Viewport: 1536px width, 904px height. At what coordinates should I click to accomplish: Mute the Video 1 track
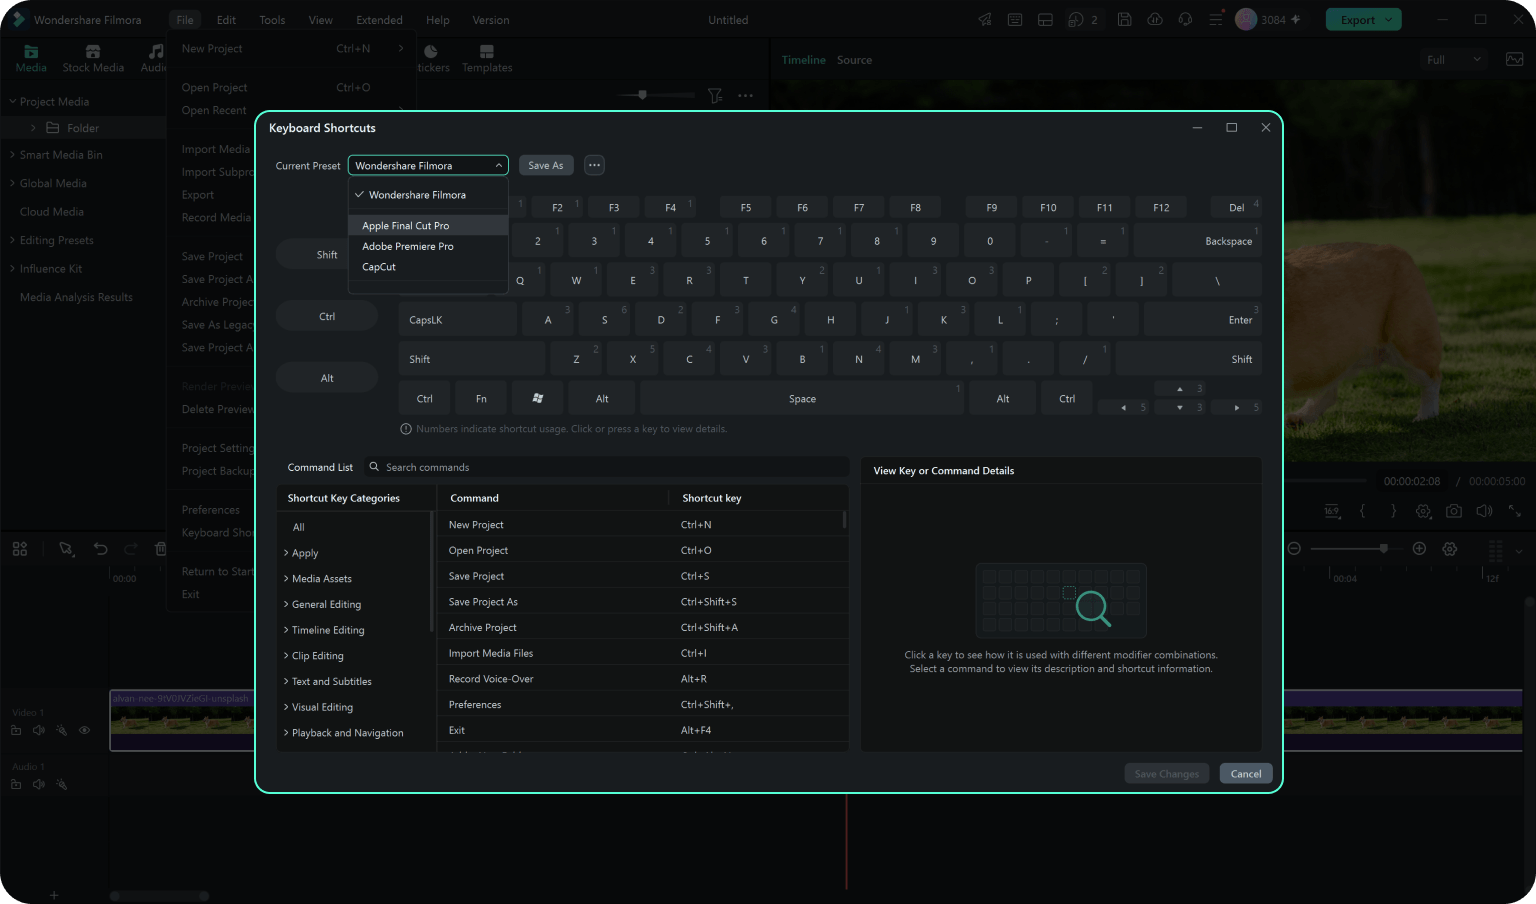[39, 730]
